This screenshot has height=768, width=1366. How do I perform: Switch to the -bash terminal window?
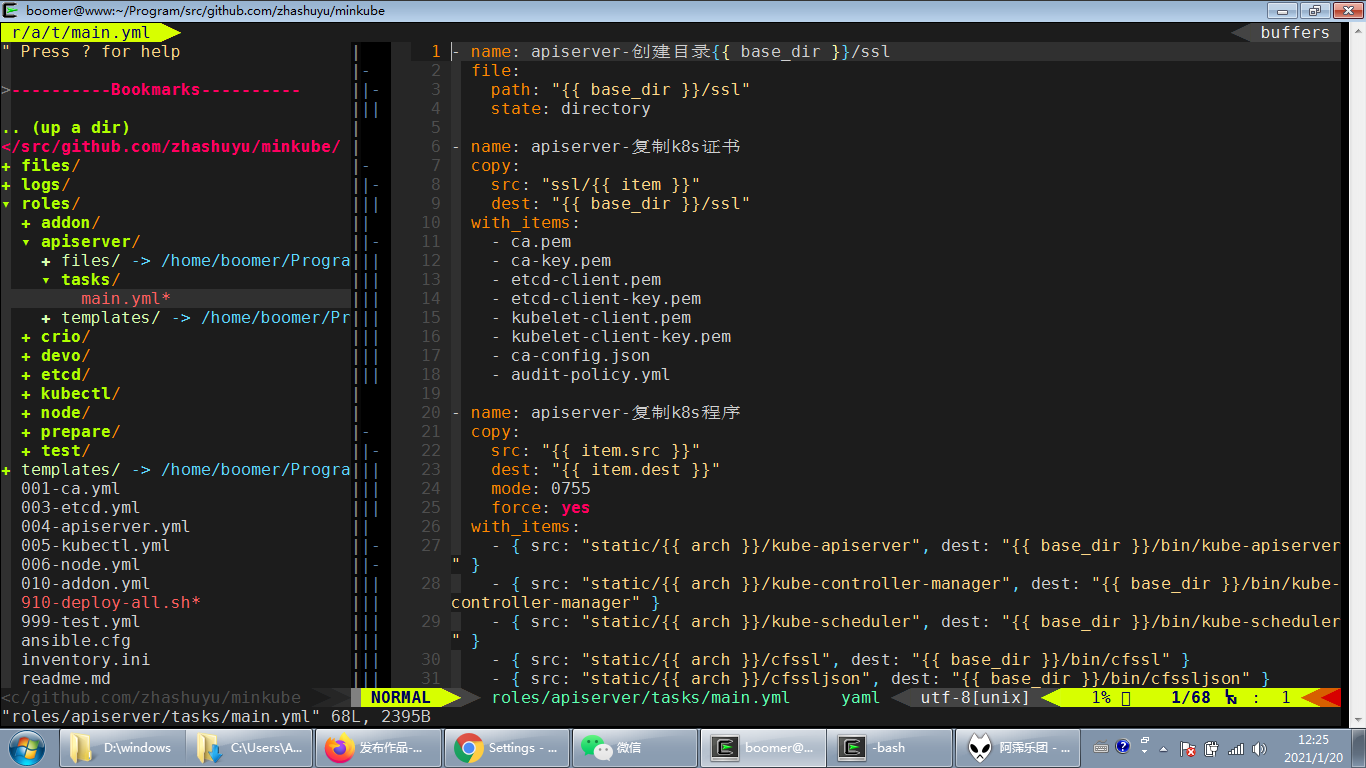tap(888, 747)
